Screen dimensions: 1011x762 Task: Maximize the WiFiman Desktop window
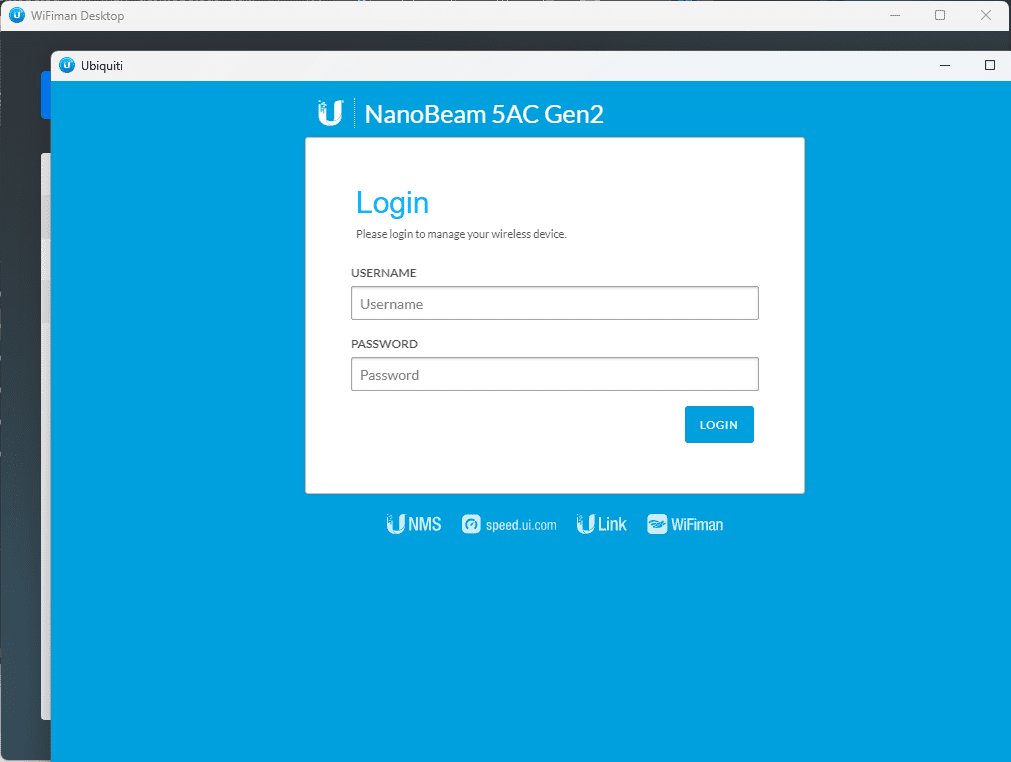pyautogui.click(x=940, y=15)
